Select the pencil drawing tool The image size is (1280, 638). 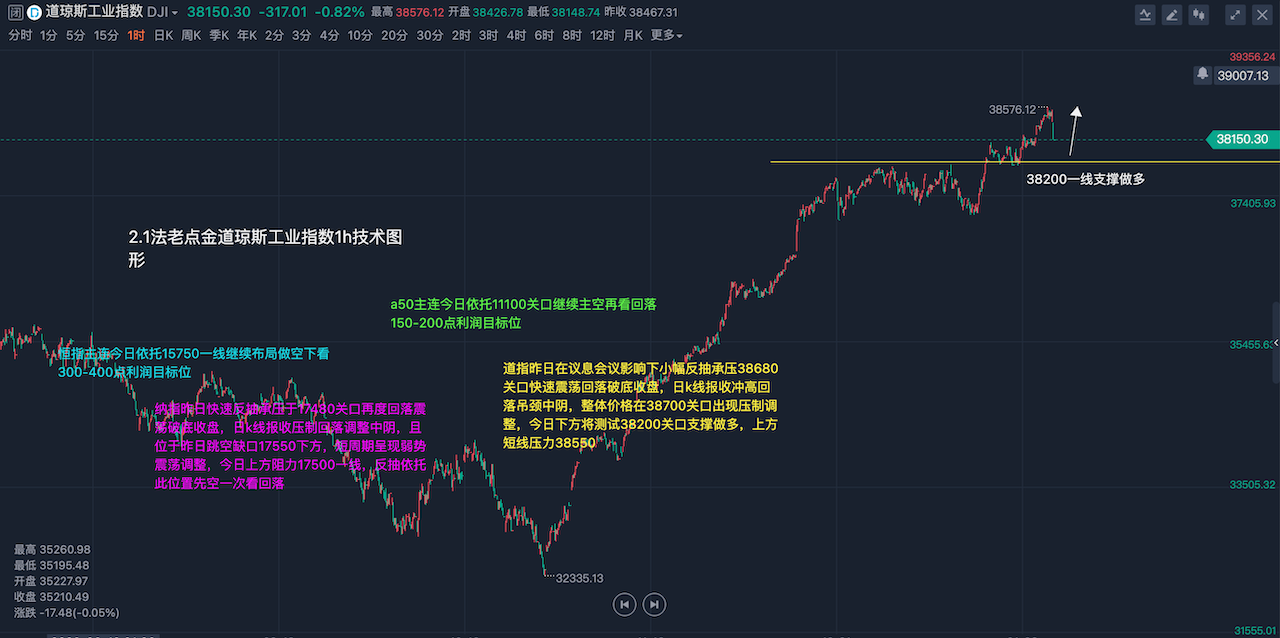[x=1172, y=14]
